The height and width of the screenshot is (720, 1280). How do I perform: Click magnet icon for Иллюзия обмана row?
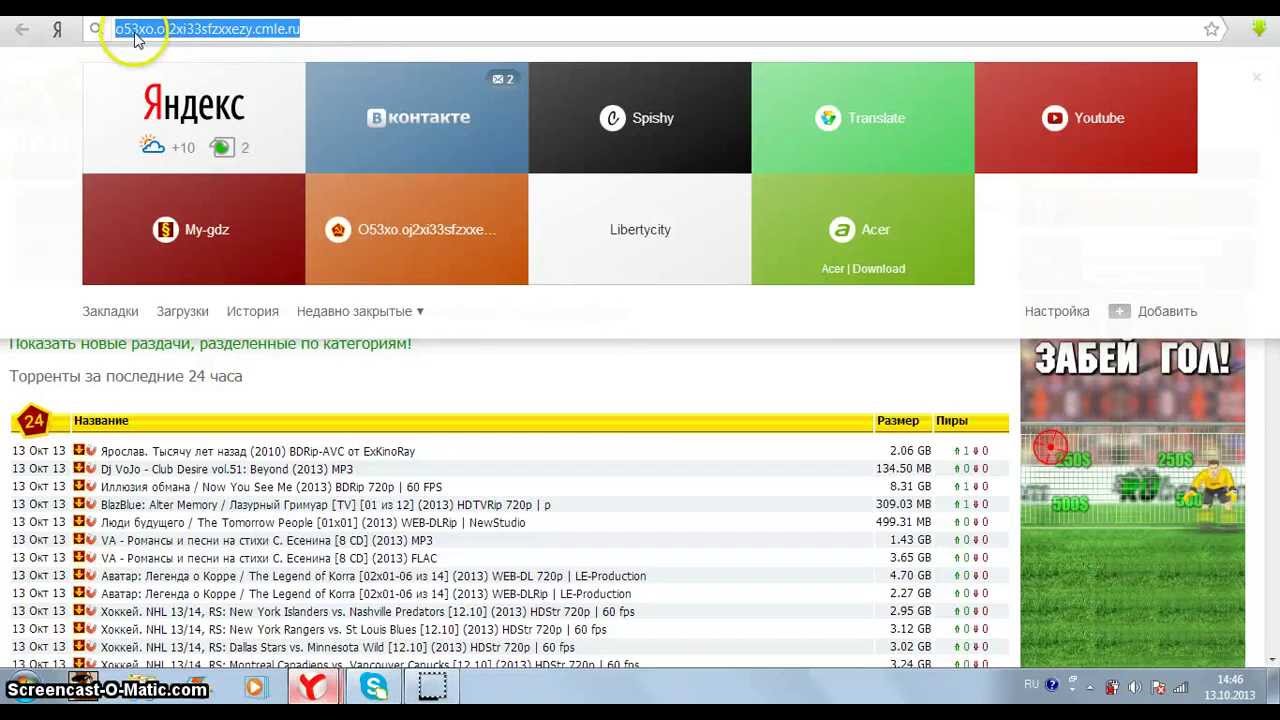(x=91, y=487)
